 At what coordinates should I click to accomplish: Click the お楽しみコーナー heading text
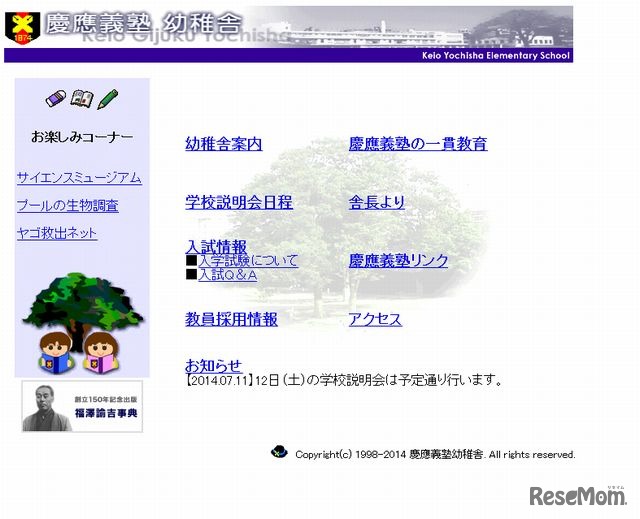[82, 137]
